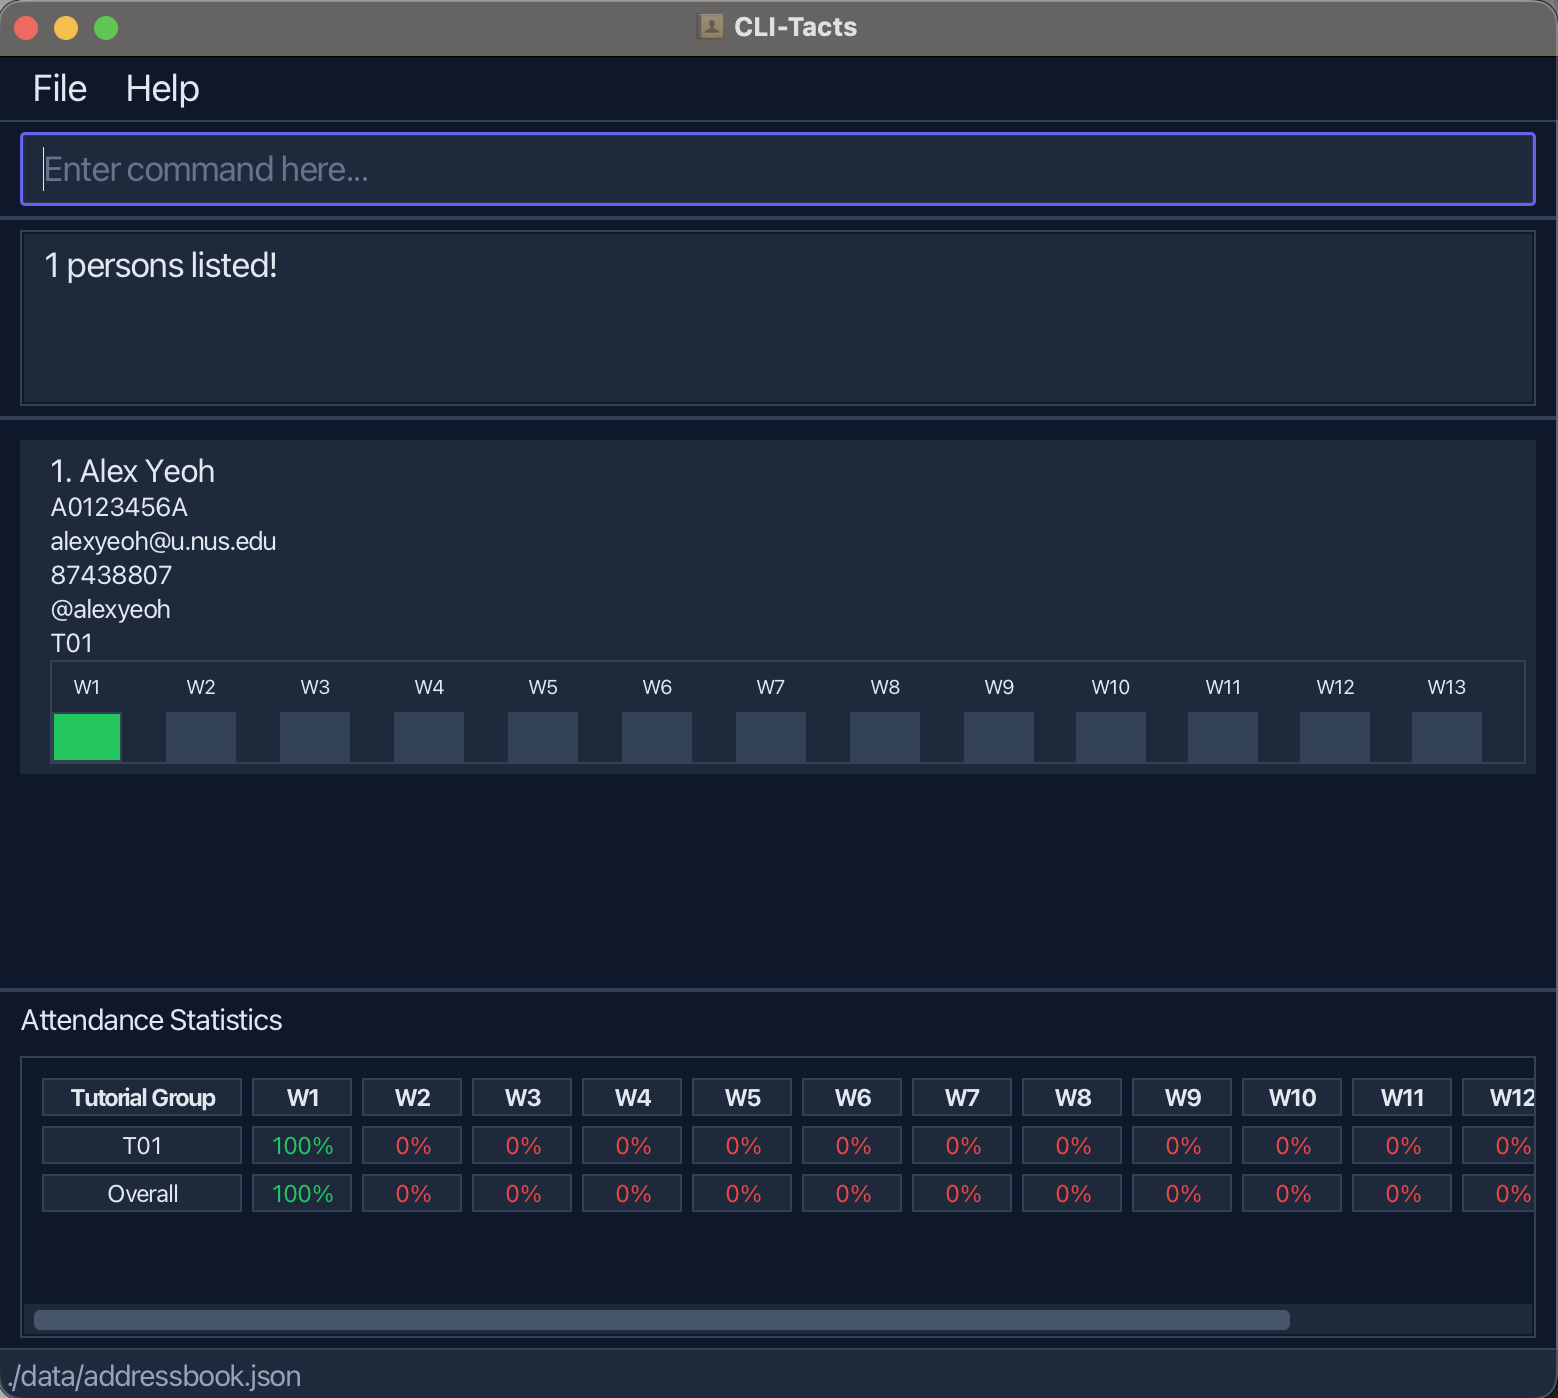Click the email alexyeoh@u.nus.edu
The image size is (1558, 1398).
[163, 541]
